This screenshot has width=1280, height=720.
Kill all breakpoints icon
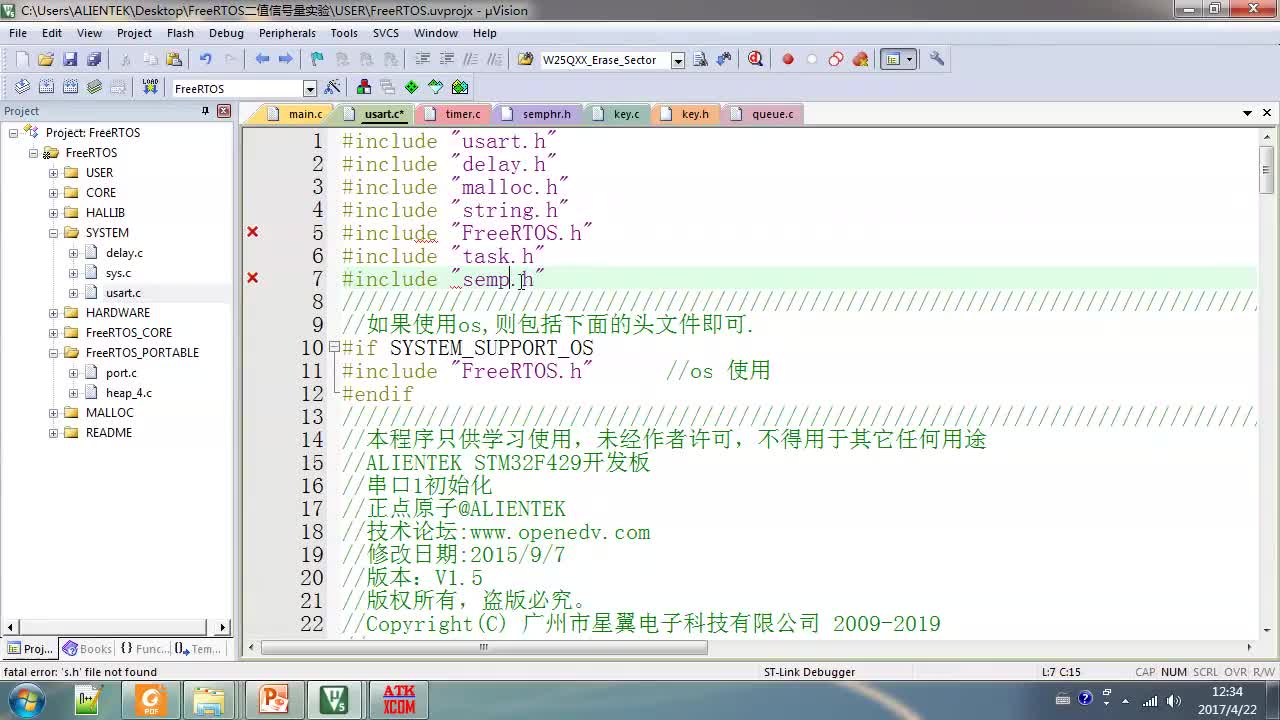coord(860,60)
